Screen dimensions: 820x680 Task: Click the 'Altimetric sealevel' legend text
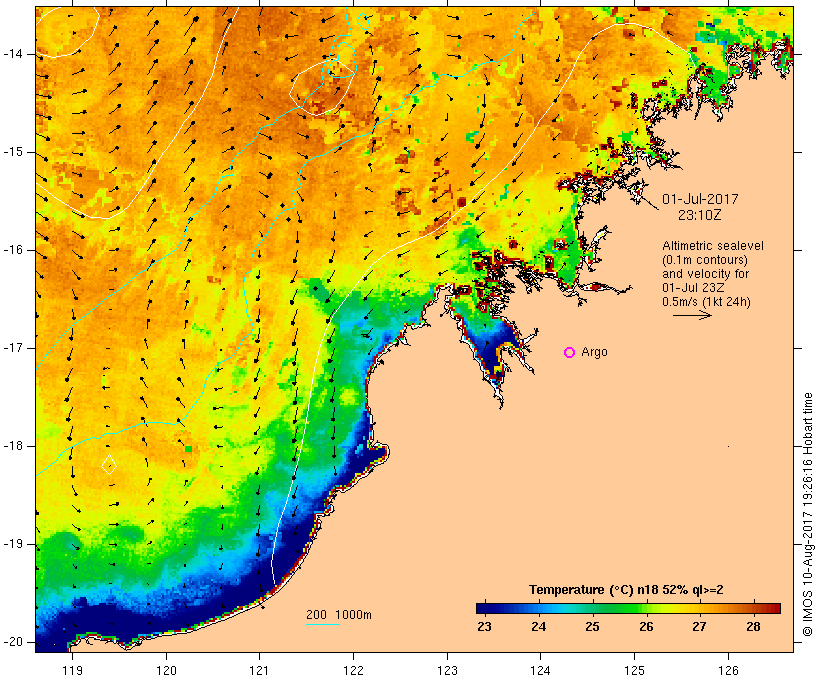point(713,246)
